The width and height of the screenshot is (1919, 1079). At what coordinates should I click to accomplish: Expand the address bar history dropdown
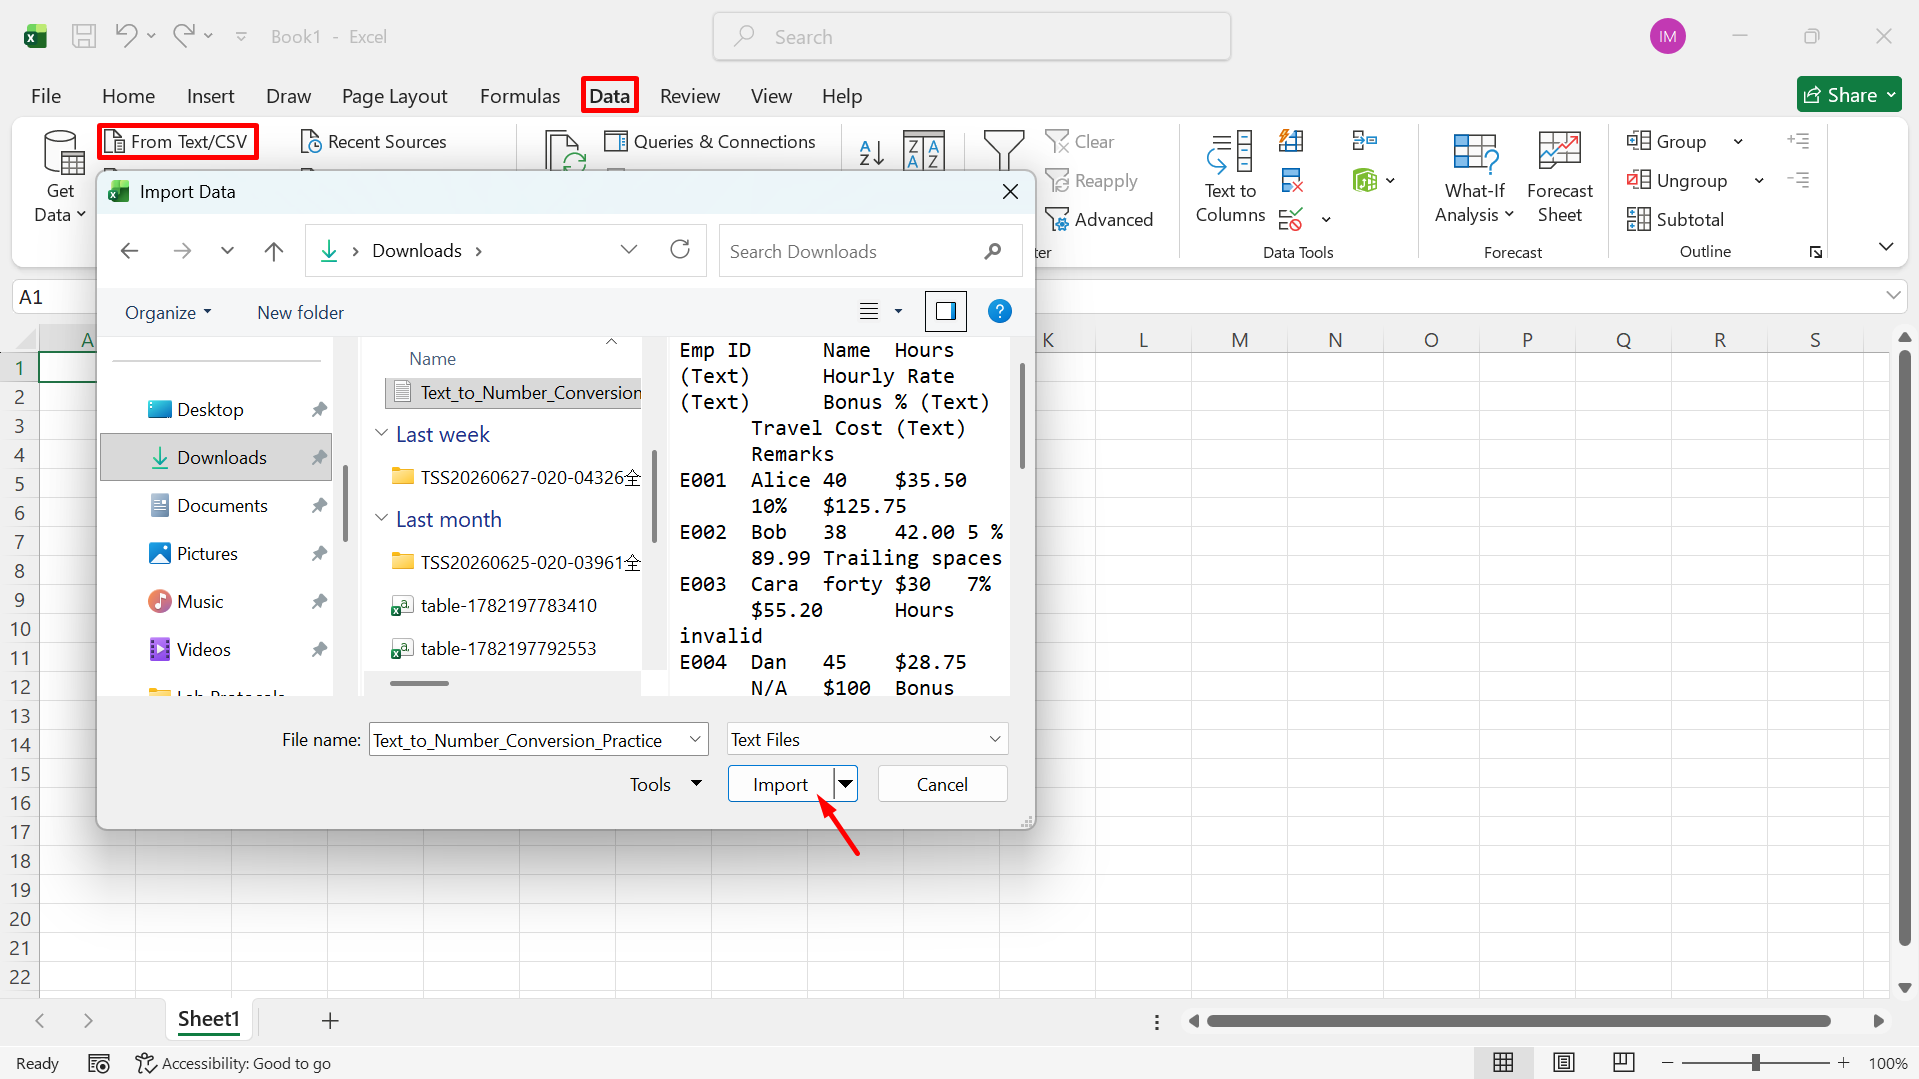(x=629, y=250)
